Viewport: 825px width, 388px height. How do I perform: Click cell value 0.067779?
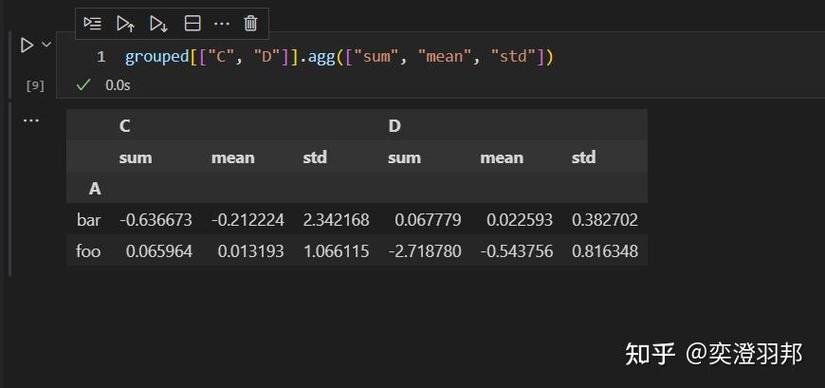428,220
